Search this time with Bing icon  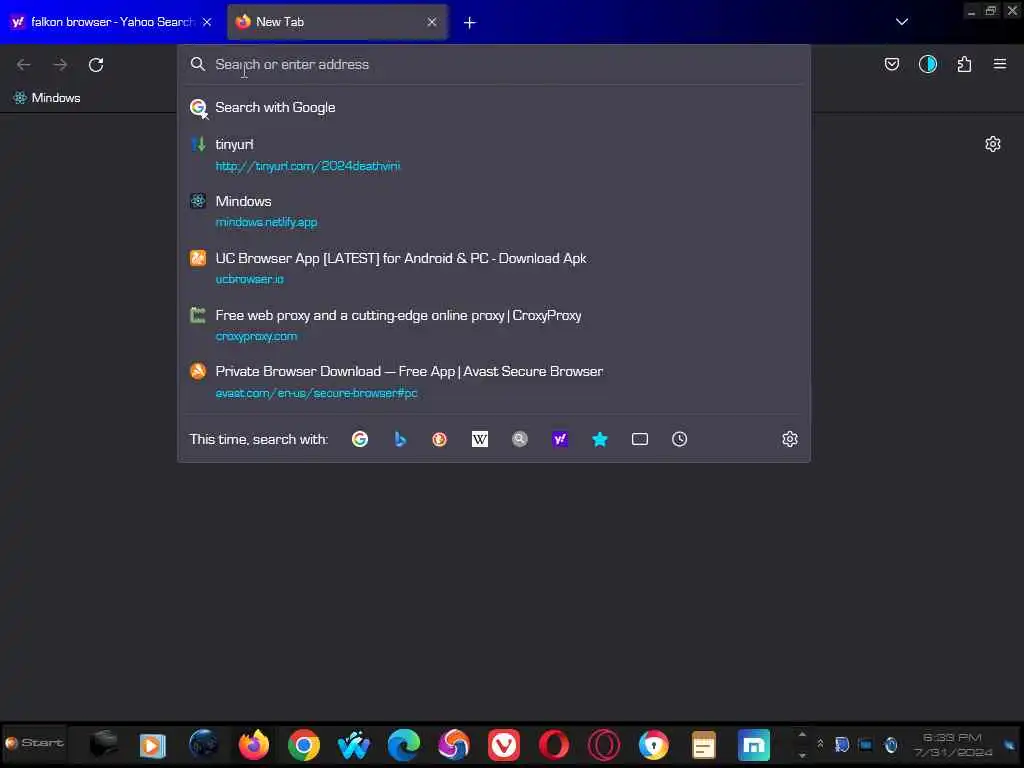[400, 440]
